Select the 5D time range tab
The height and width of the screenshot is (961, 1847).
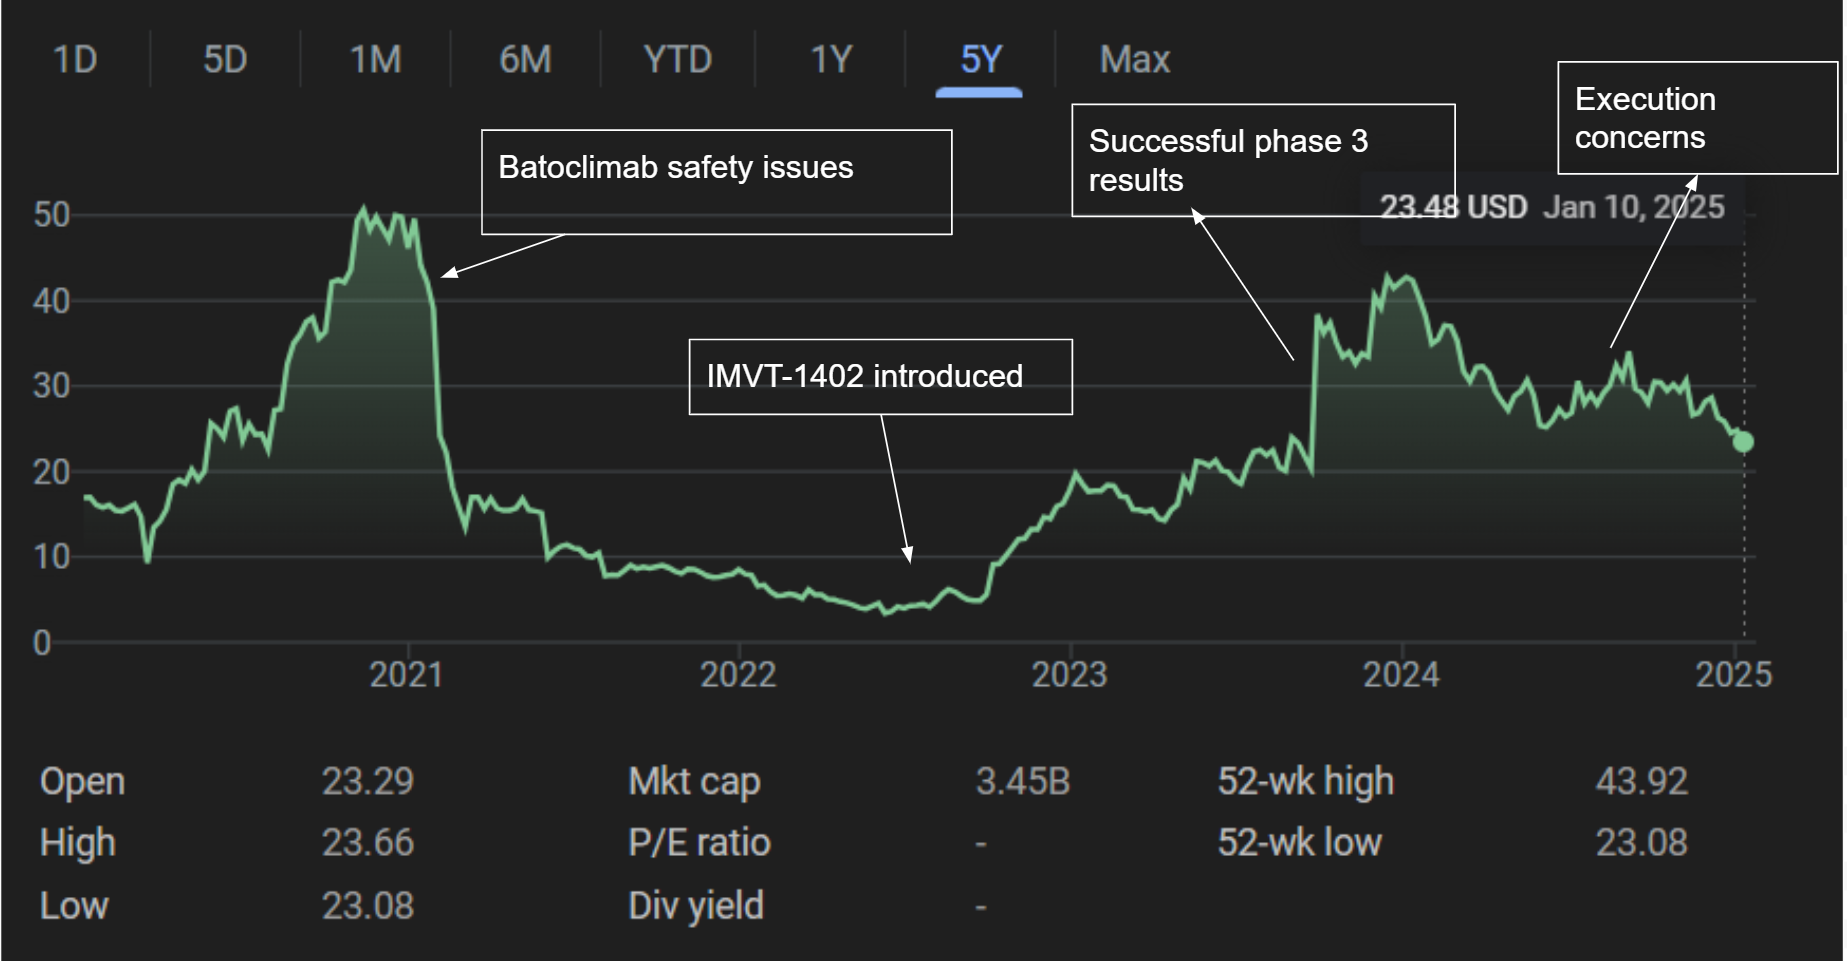pyautogui.click(x=225, y=59)
